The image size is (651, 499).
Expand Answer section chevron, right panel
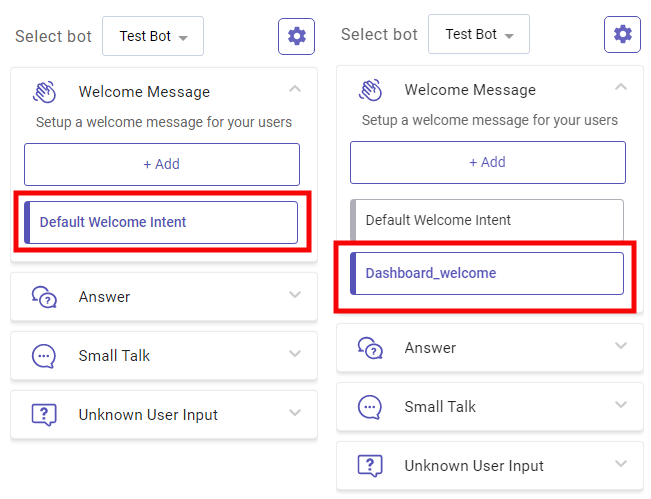[621, 345]
